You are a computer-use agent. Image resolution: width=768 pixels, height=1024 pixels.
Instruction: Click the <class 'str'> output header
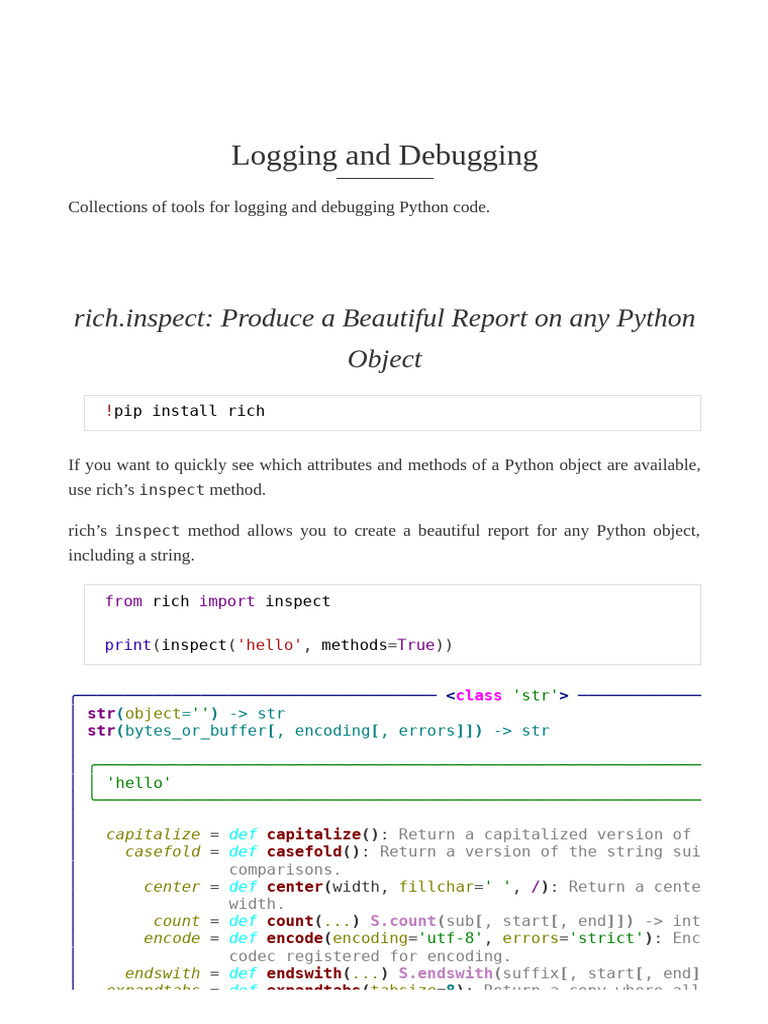click(507, 696)
